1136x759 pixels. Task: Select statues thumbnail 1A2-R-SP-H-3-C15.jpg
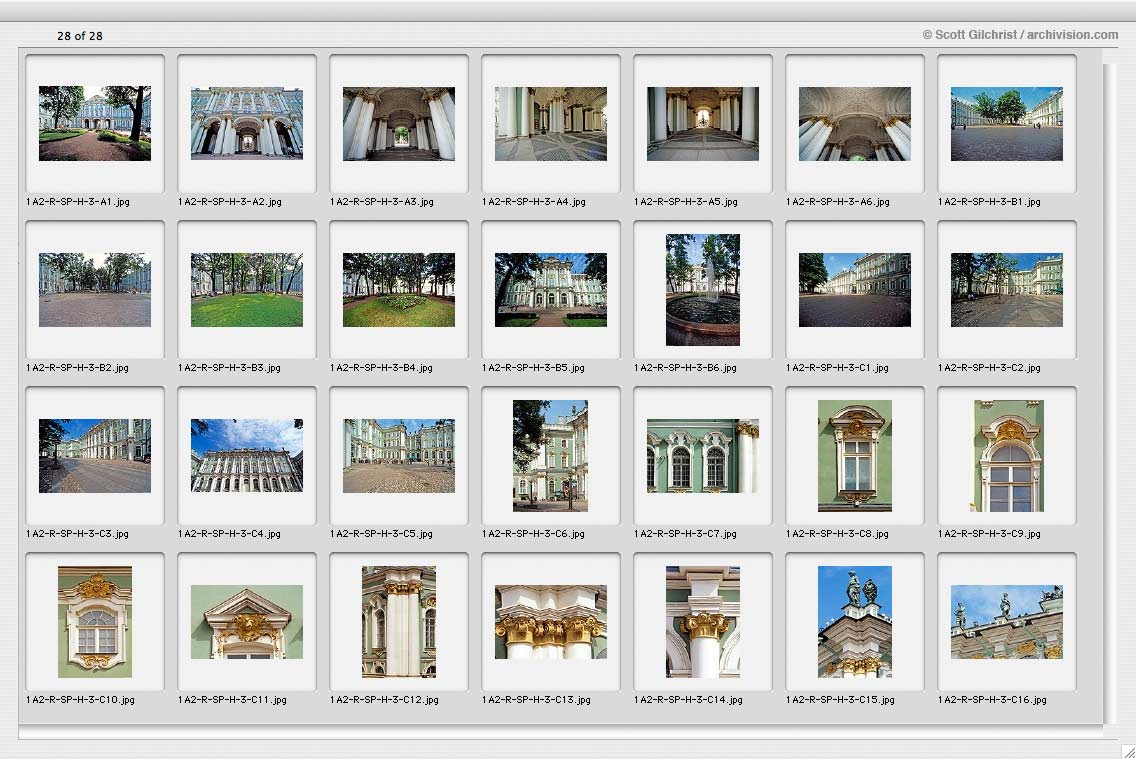point(855,621)
